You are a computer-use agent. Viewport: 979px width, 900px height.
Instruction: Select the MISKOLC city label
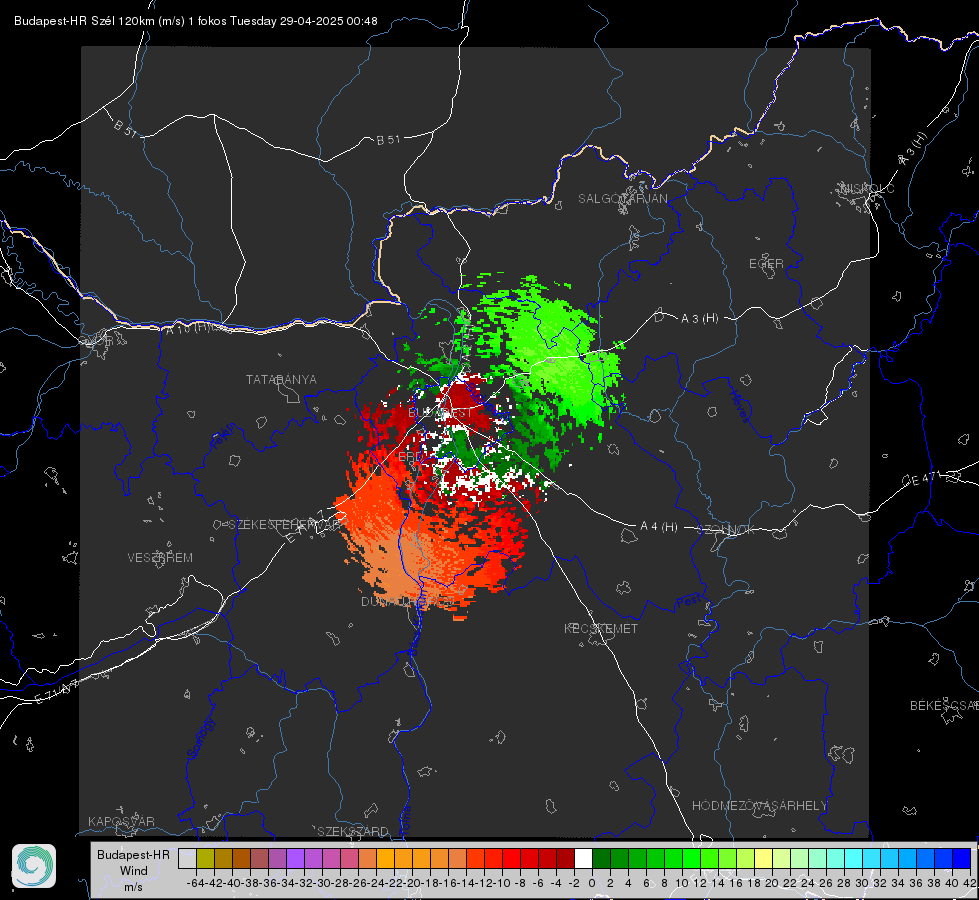[867, 188]
